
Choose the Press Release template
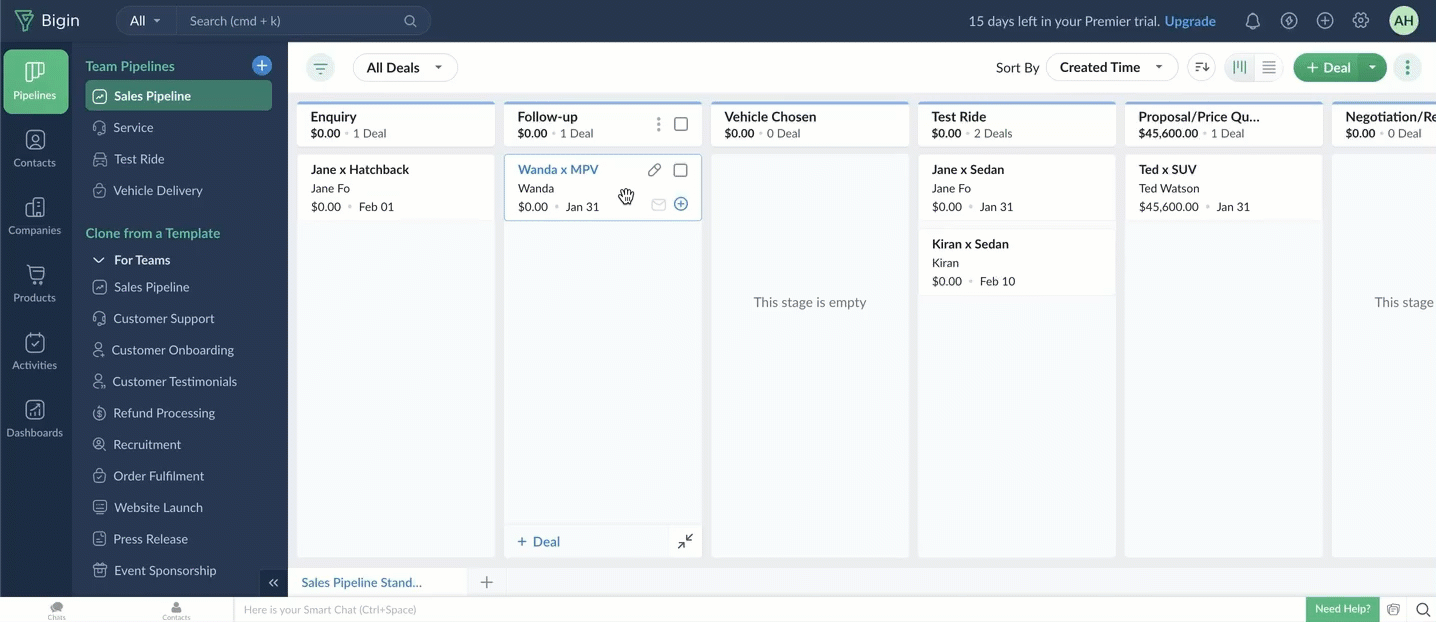[150, 539]
